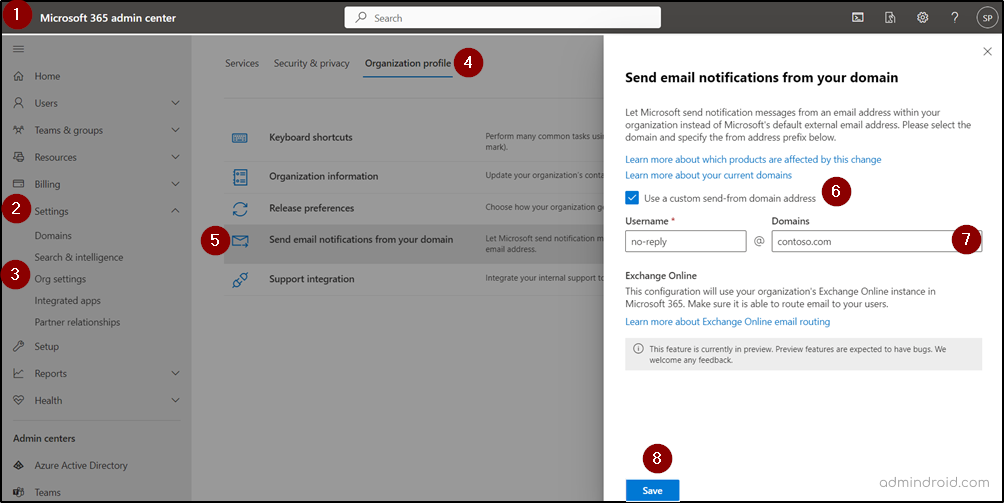Select the Organization profile tab
Screen dimensions: 1004x503
408,63
